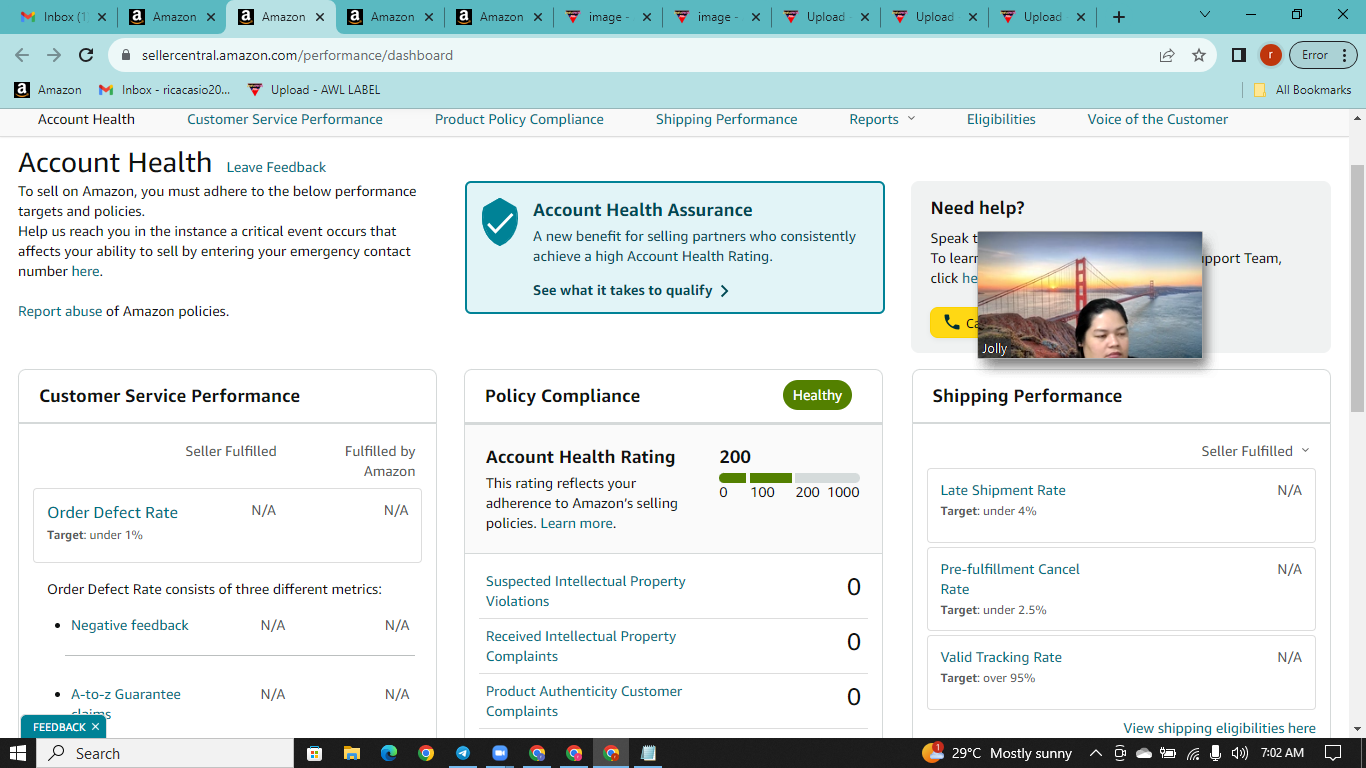Bookmark this page with the star icon
The height and width of the screenshot is (768, 1366).
click(x=1199, y=55)
